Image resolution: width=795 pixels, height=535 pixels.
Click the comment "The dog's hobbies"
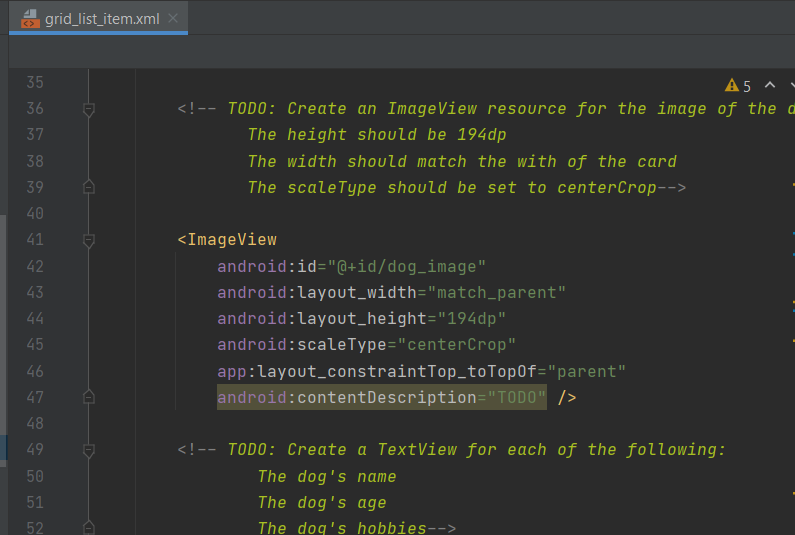coord(342,527)
